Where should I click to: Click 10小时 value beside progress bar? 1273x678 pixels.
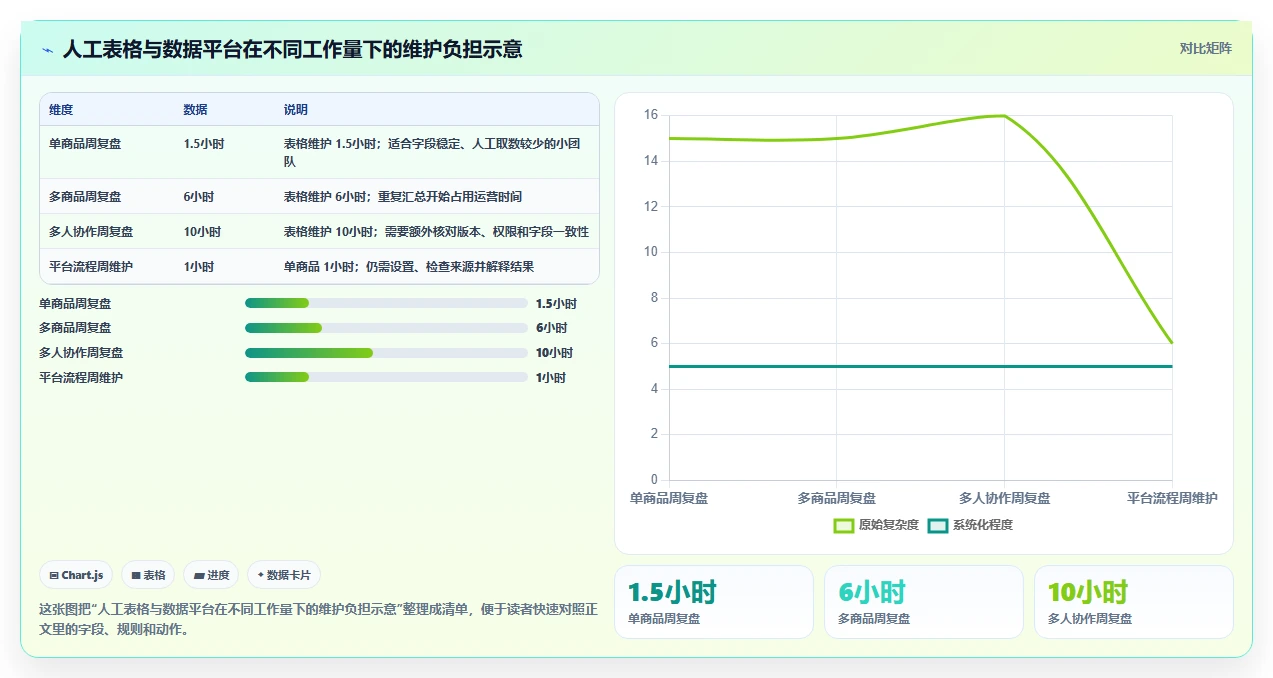click(x=554, y=353)
